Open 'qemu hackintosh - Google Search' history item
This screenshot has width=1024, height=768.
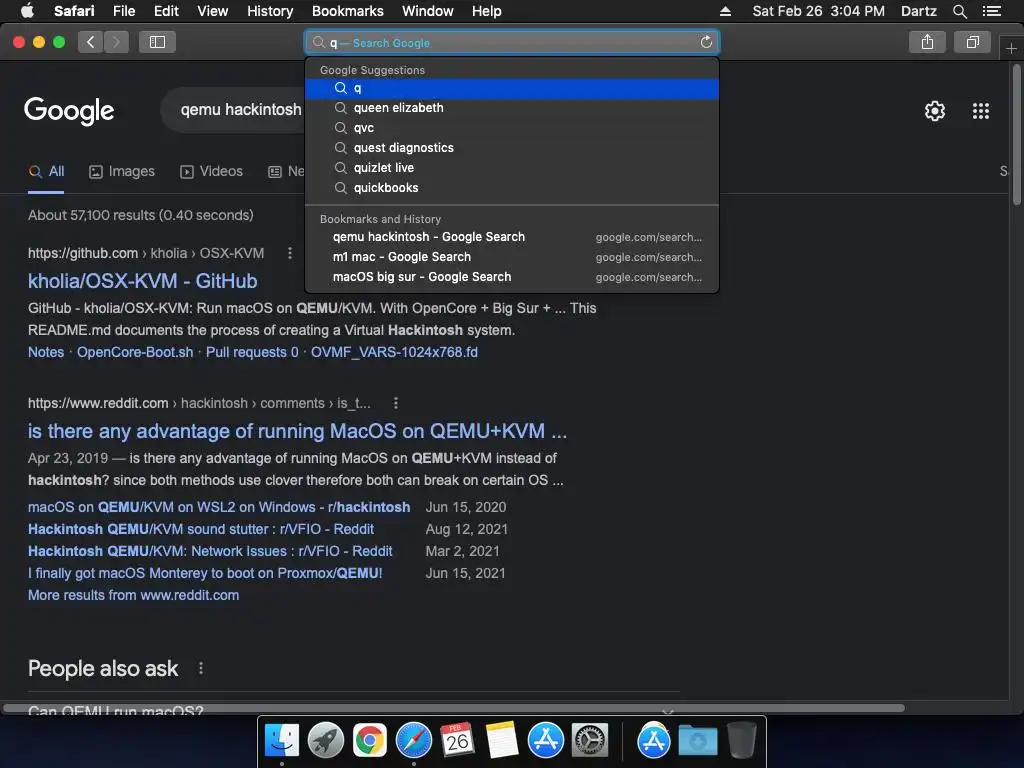coord(512,237)
